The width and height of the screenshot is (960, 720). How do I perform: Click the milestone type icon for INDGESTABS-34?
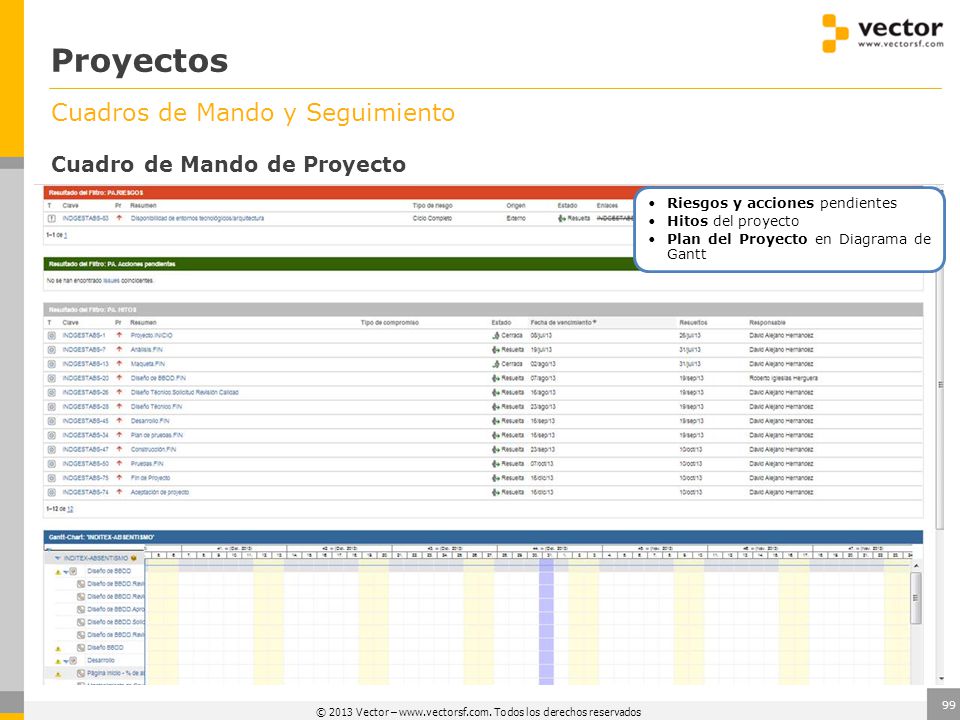tap(51, 435)
